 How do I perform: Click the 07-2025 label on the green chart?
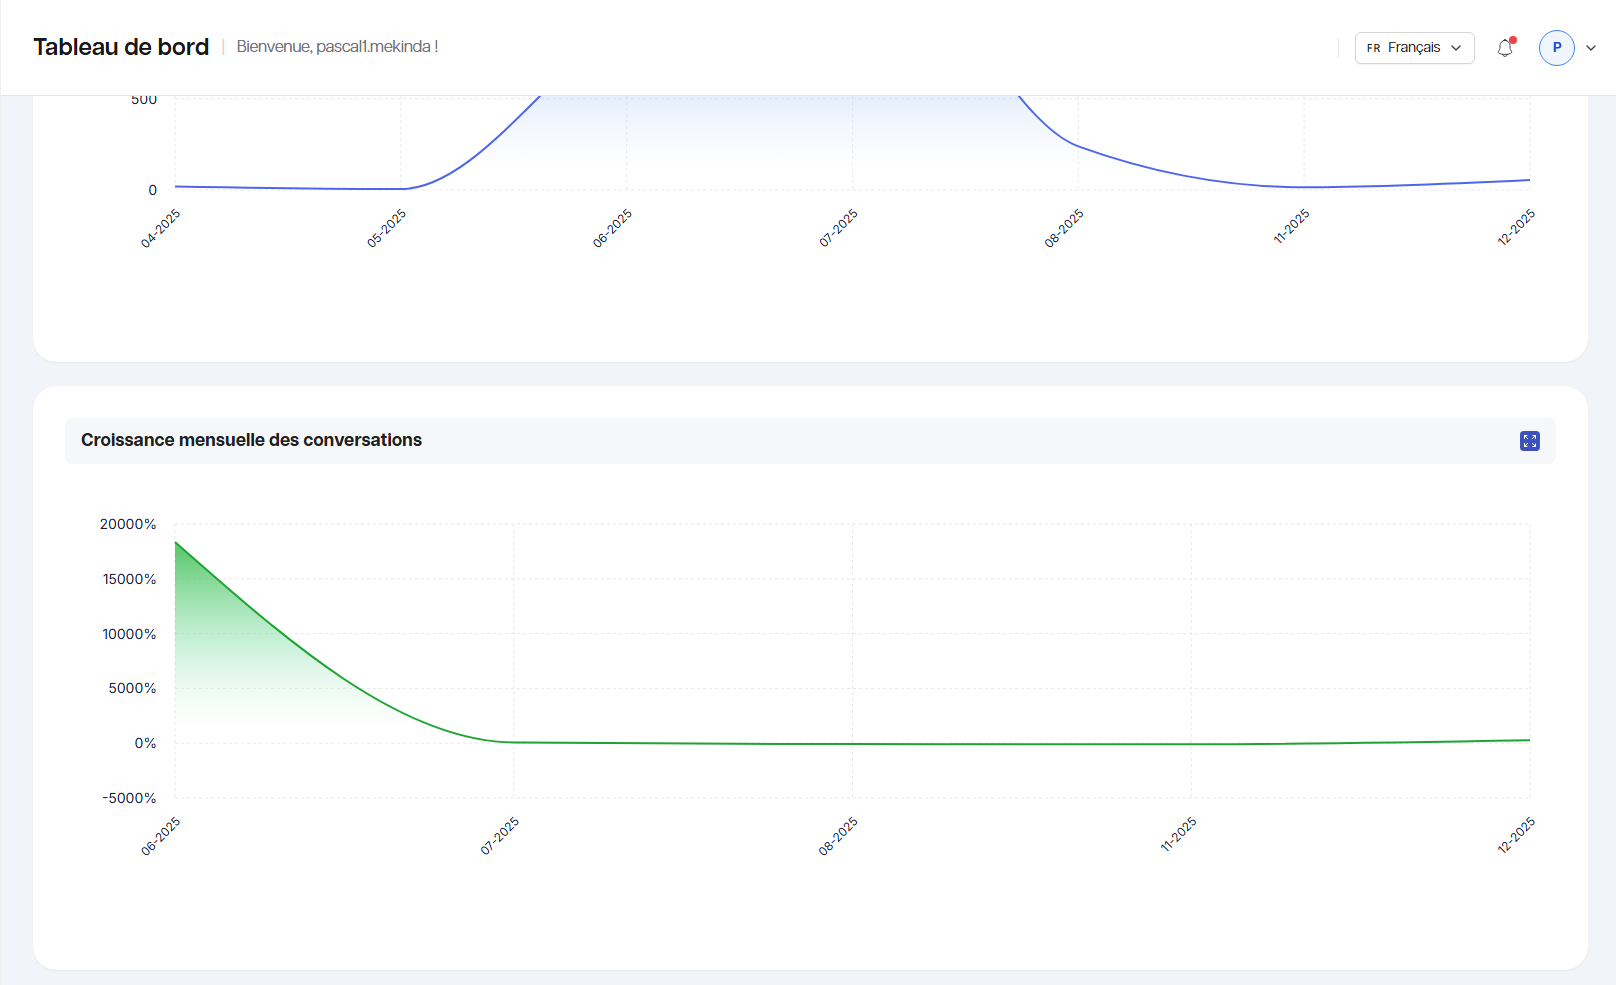pyautogui.click(x=500, y=836)
